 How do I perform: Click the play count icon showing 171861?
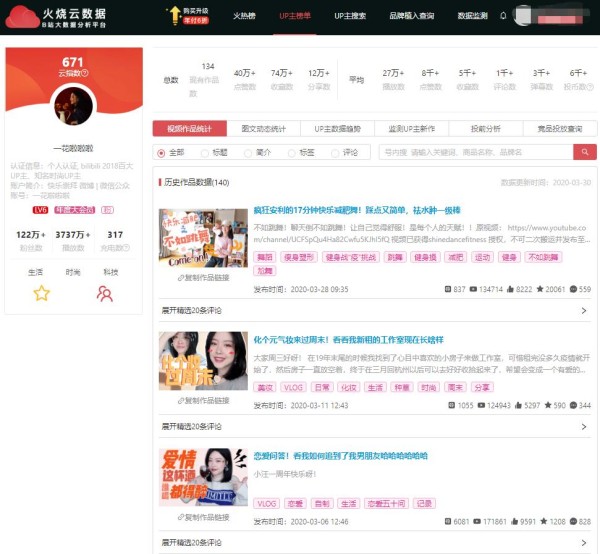tap(477, 521)
